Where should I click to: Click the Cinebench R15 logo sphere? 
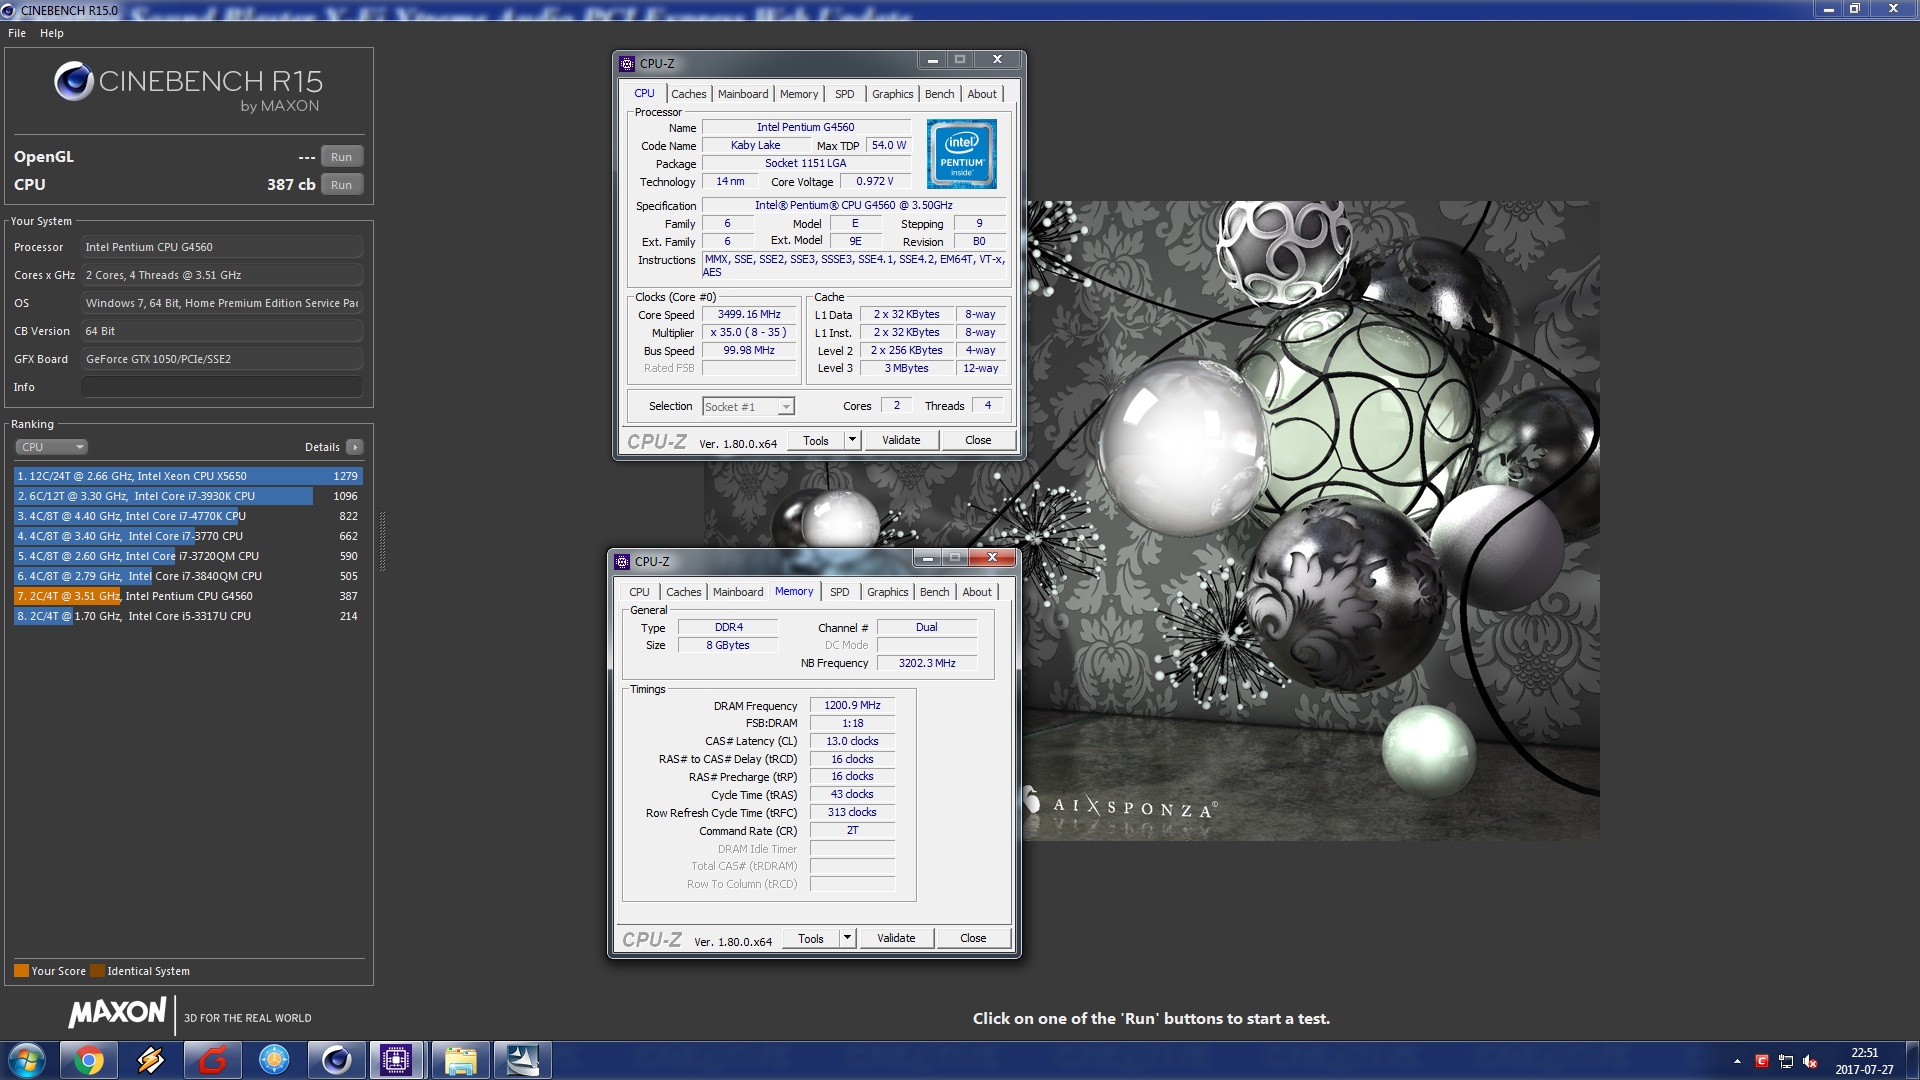tap(73, 81)
